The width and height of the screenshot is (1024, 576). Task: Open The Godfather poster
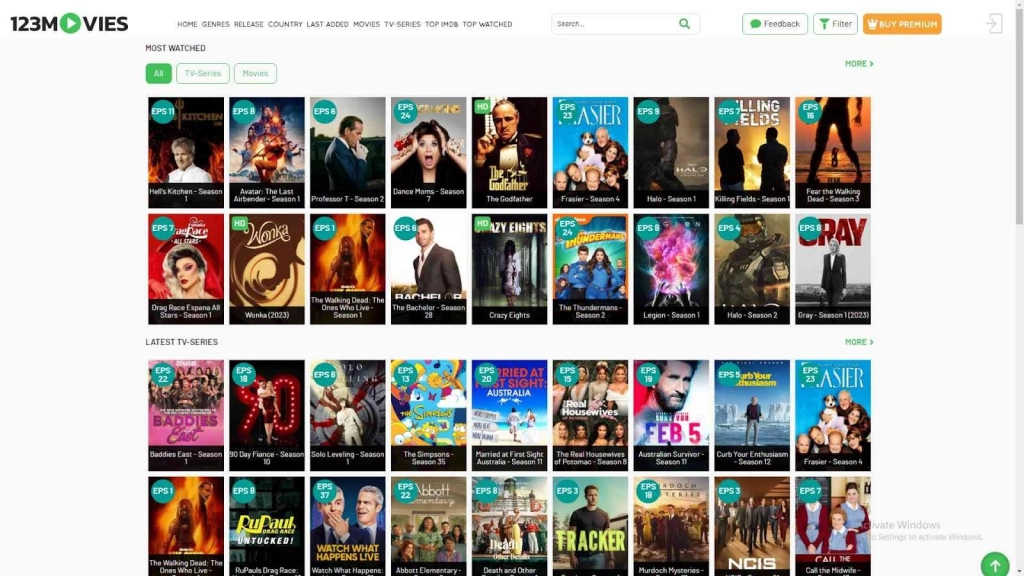(509, 152)
